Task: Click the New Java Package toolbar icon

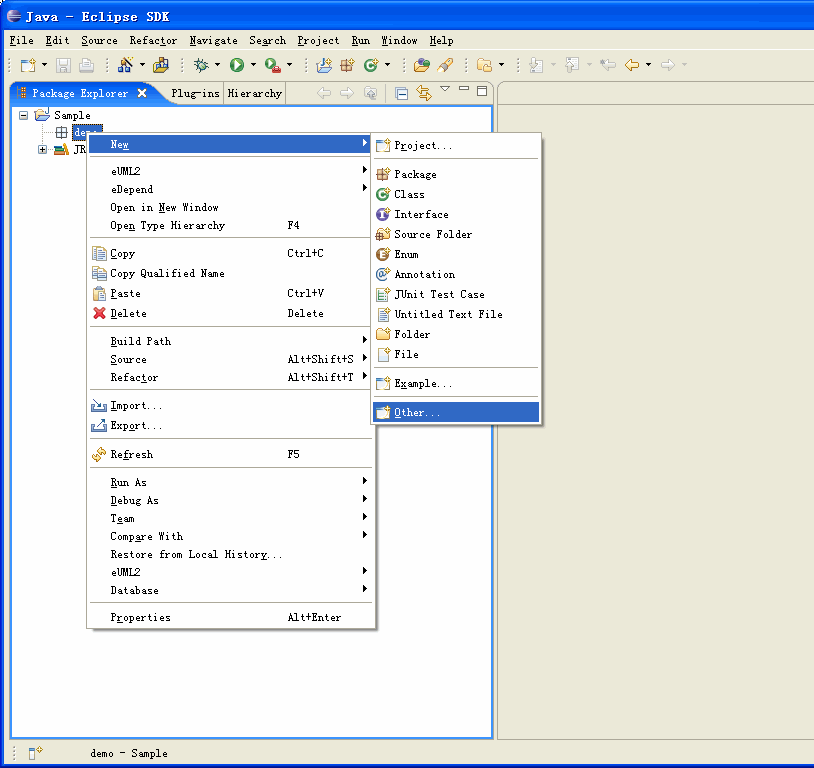Action: tap(347, 65)
